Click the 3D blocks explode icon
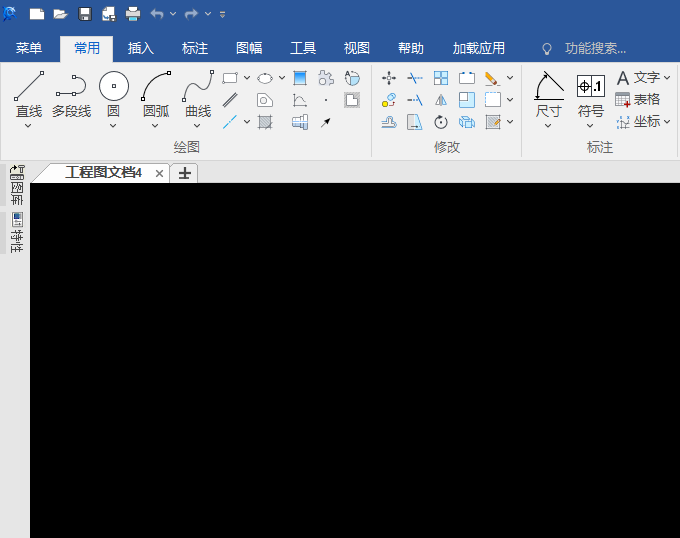 (x=467, y=122)
